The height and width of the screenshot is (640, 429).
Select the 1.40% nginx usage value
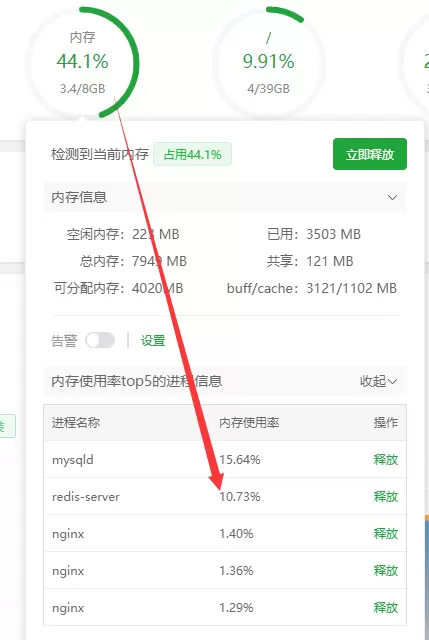click(236, 533)
